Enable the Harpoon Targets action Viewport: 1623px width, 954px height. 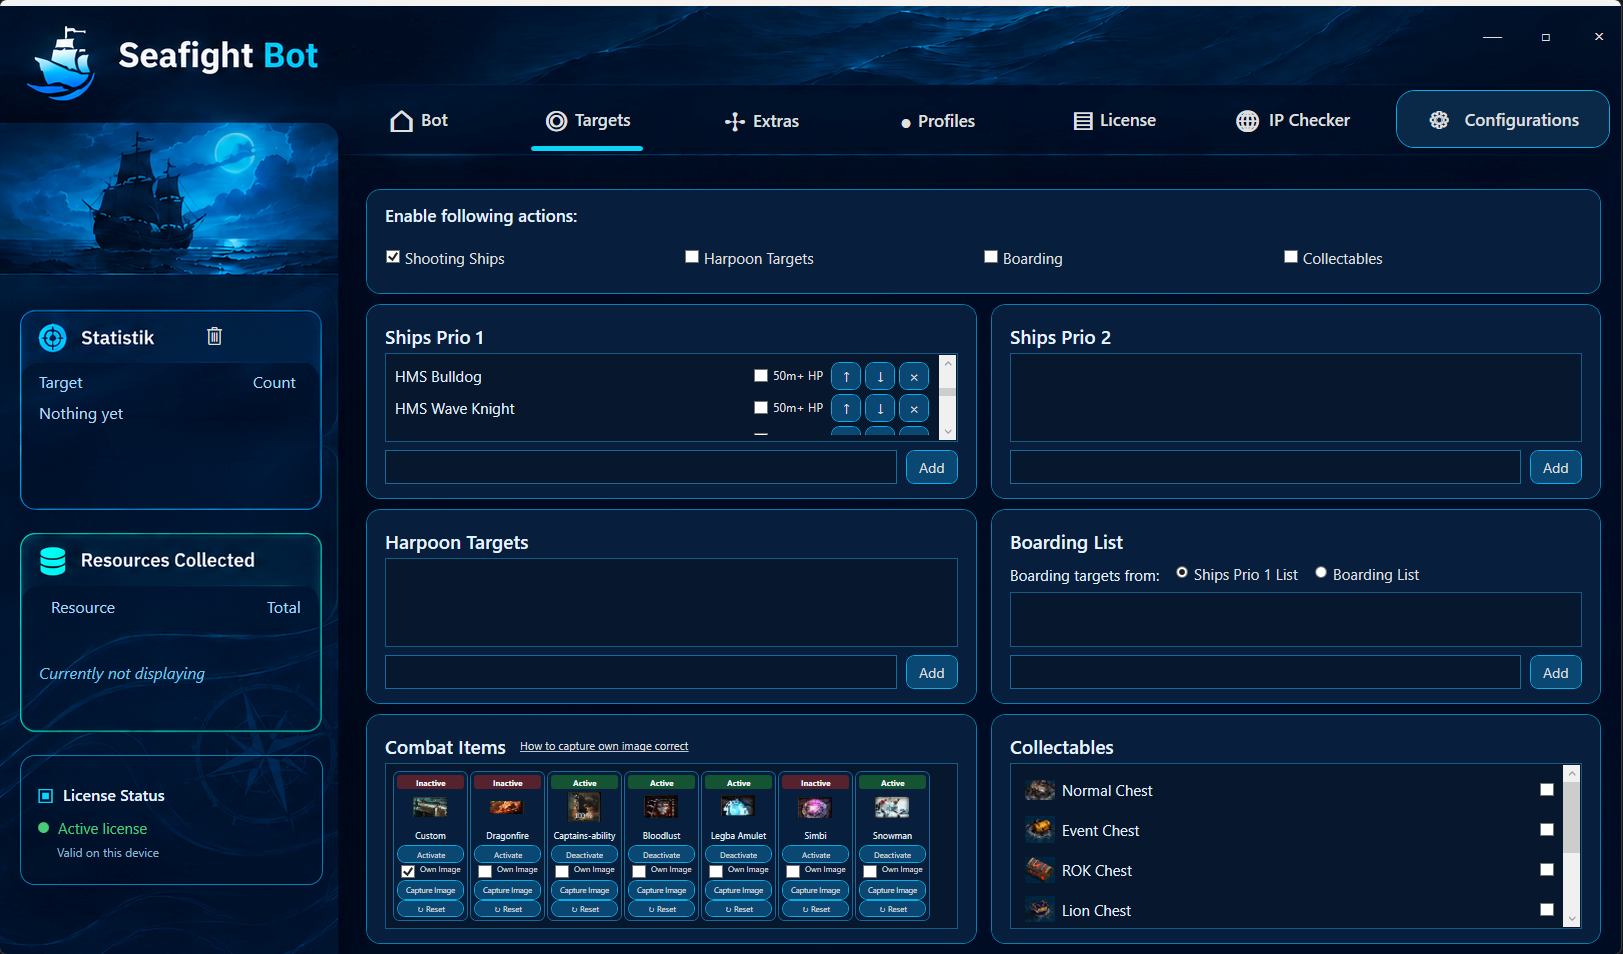click(x=692, y=257)
